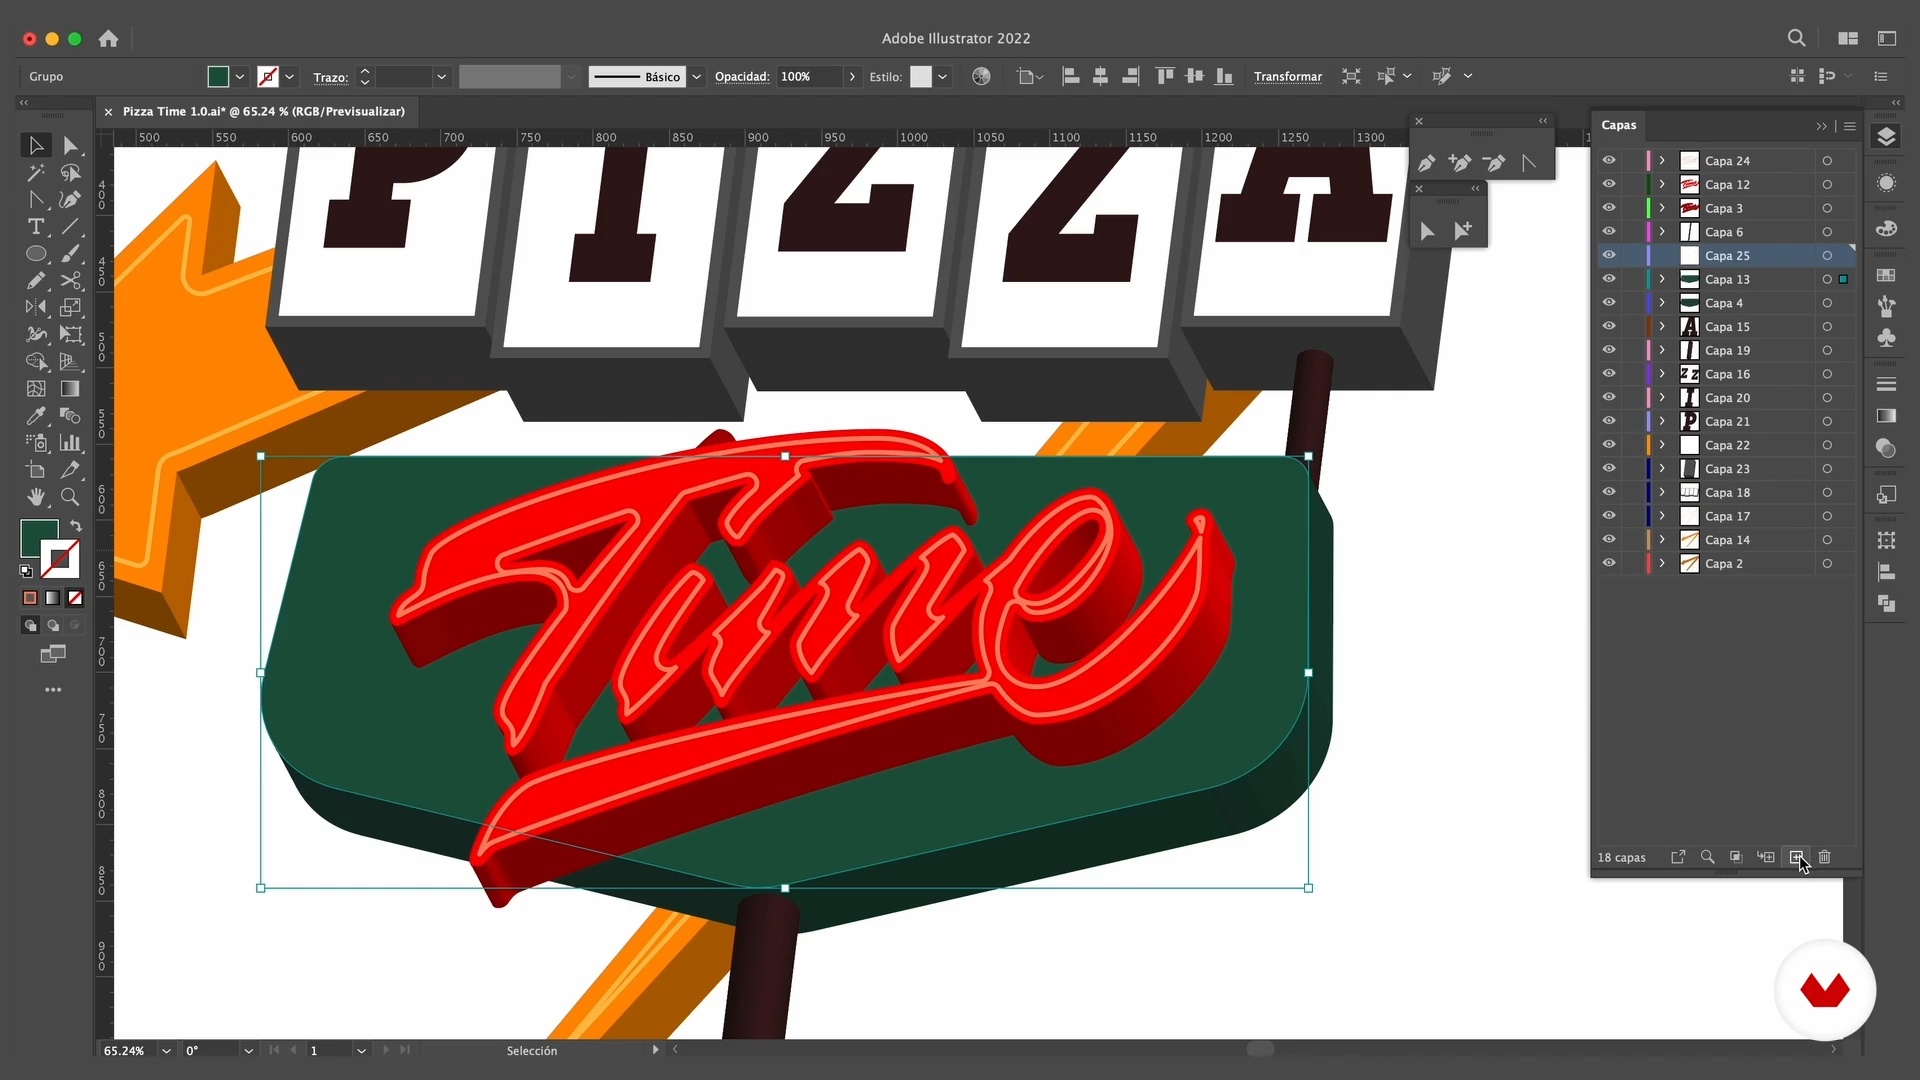Open the Básico brush definition dropdown
Image resolution: width=1920 pixels, height=1080 pixels.
point(697,77)
